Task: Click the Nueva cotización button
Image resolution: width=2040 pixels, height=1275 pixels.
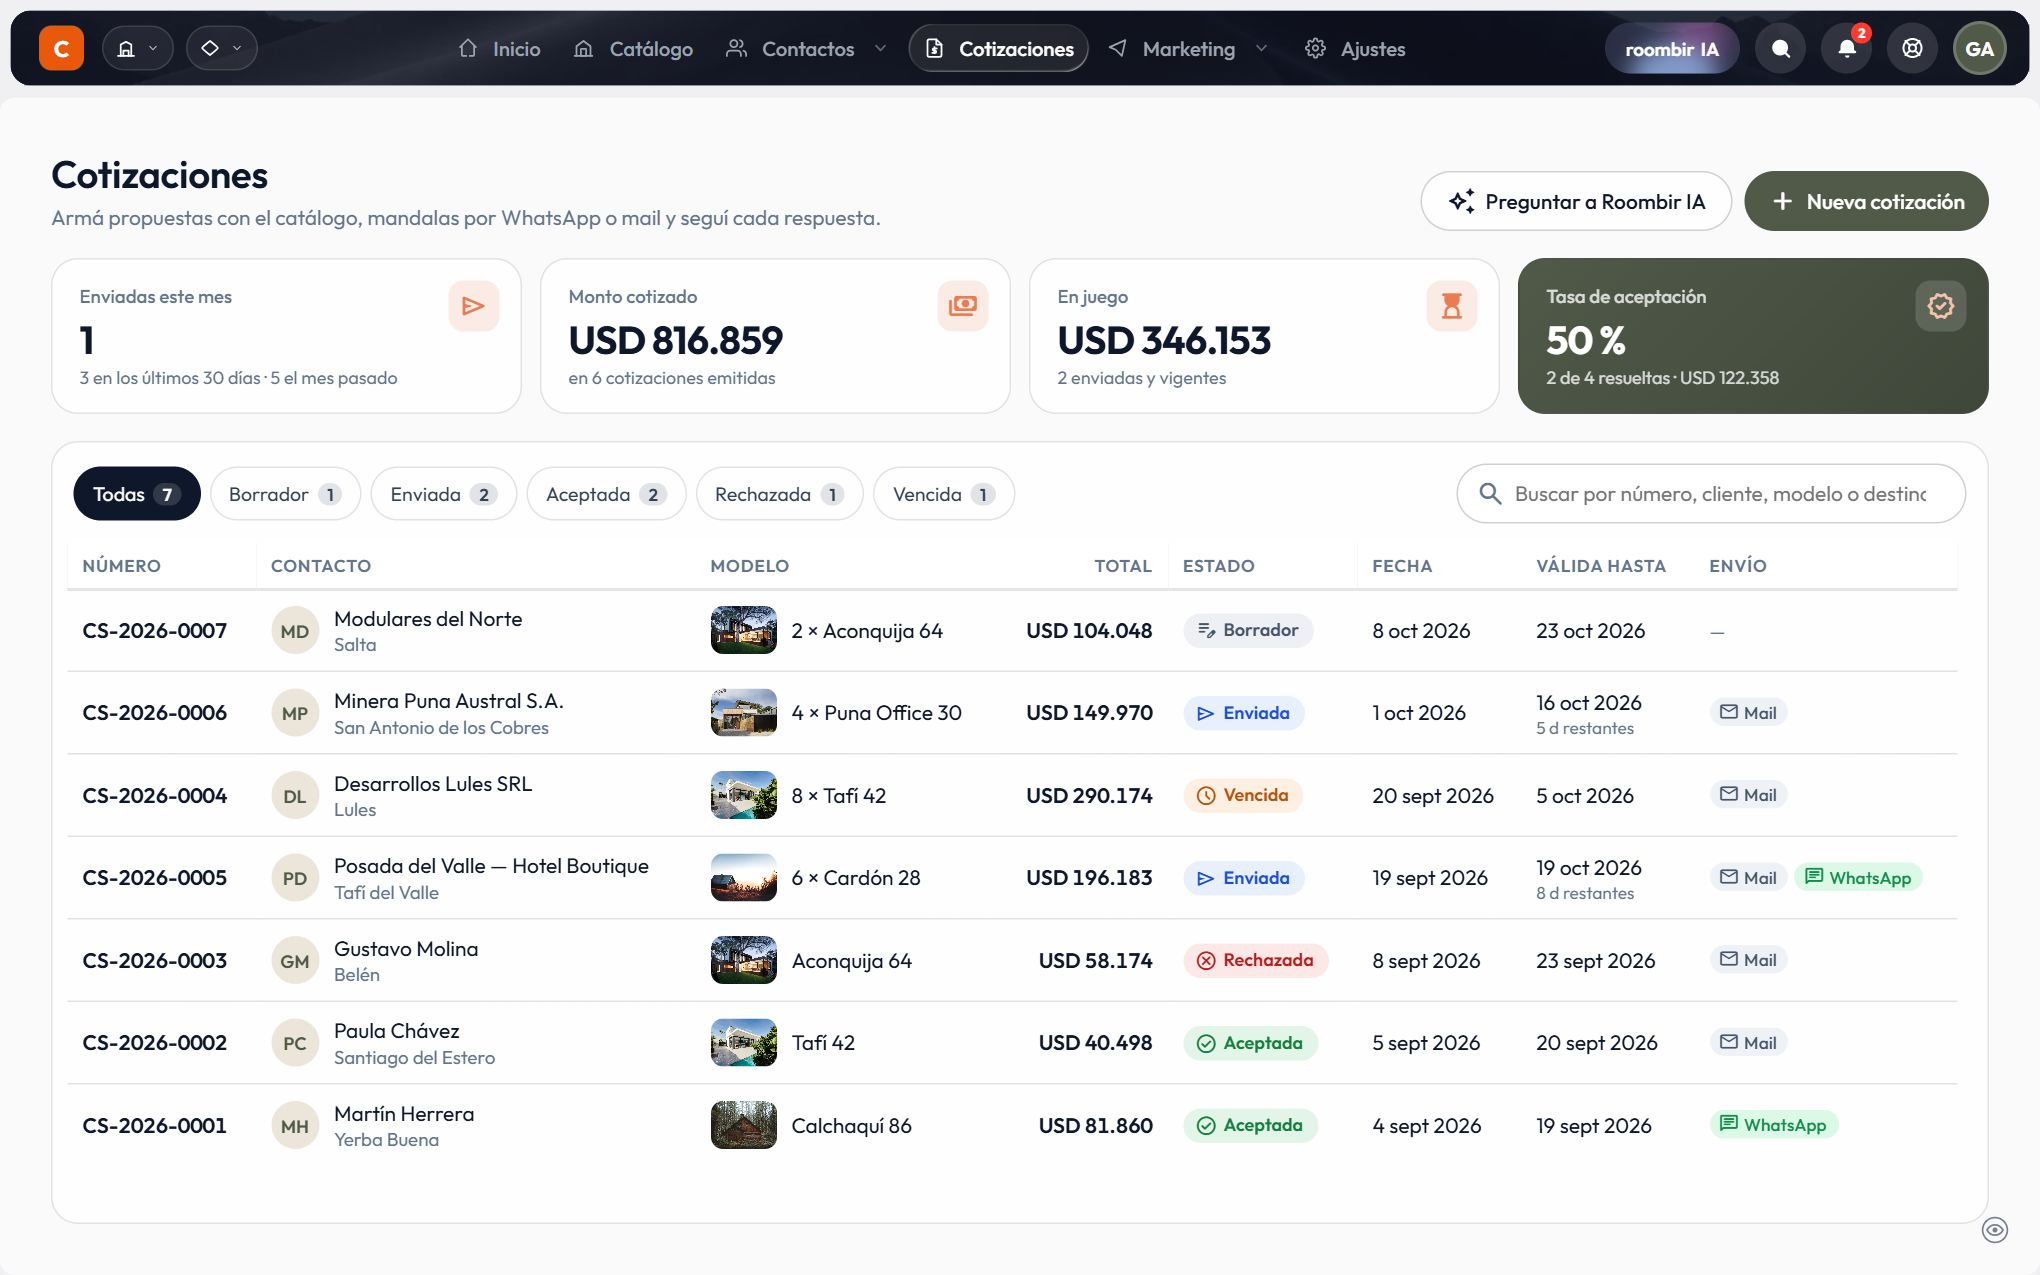Action: pos(1866,201)
